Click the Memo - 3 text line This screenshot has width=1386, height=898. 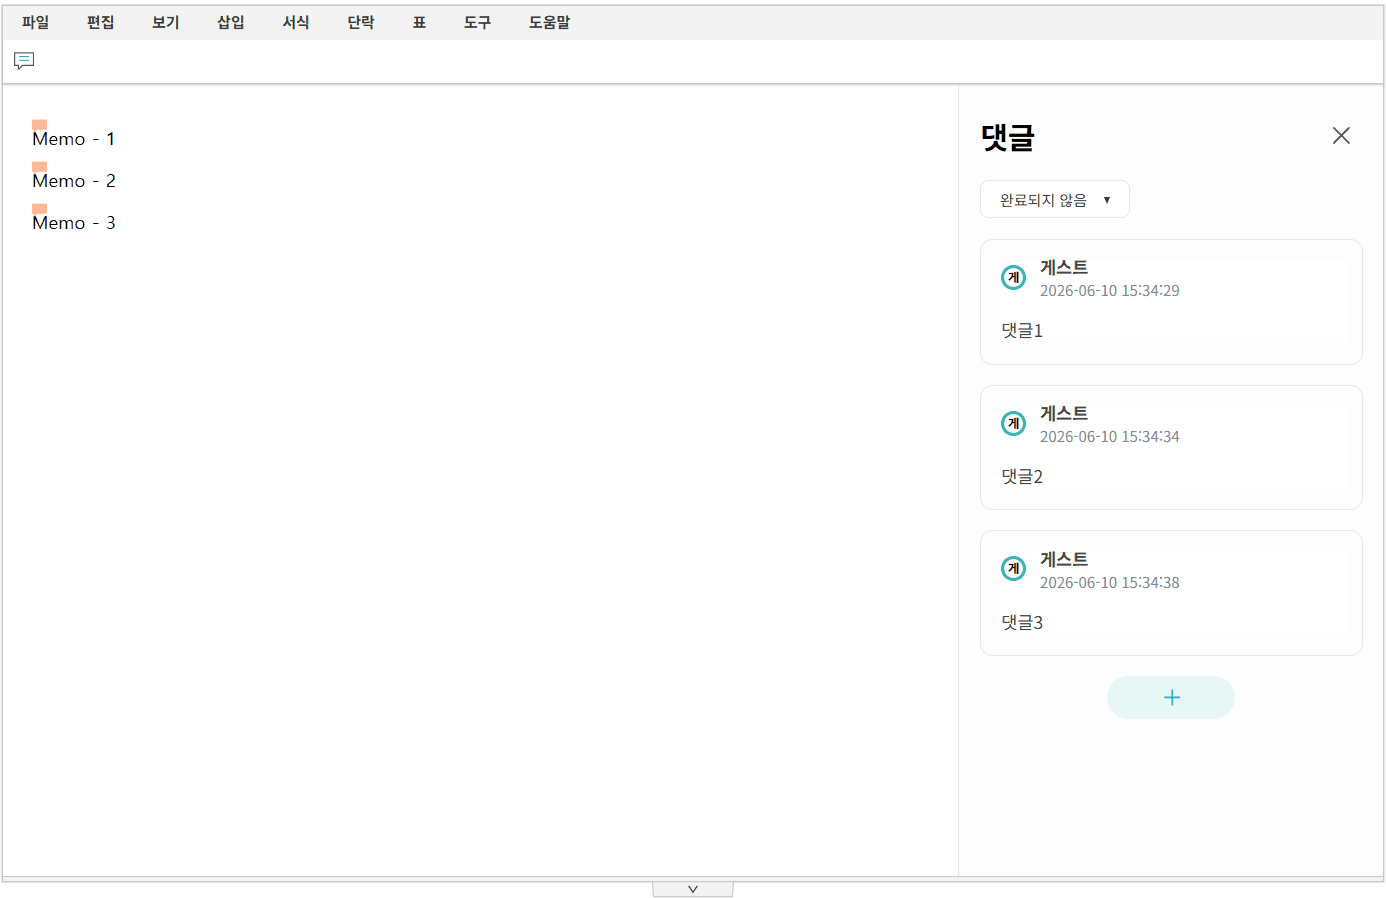74,223
